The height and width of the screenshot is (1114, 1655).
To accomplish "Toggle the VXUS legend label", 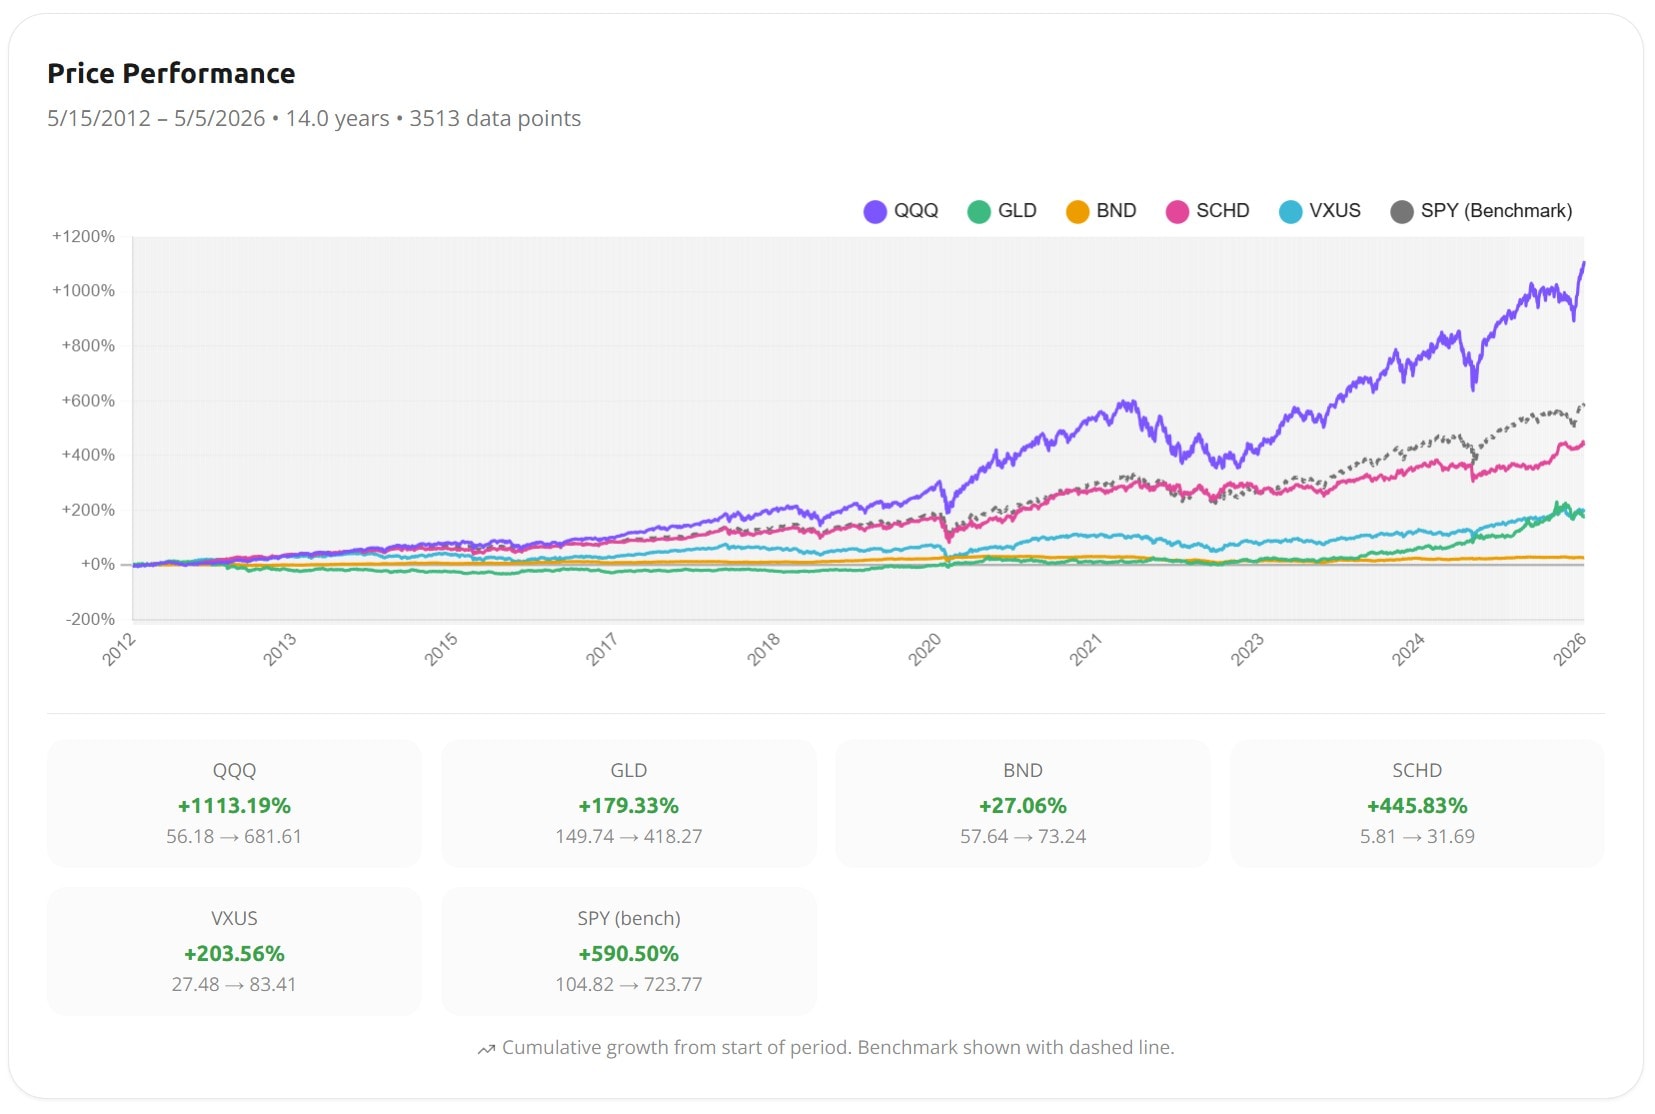I will coord(1335,211).
